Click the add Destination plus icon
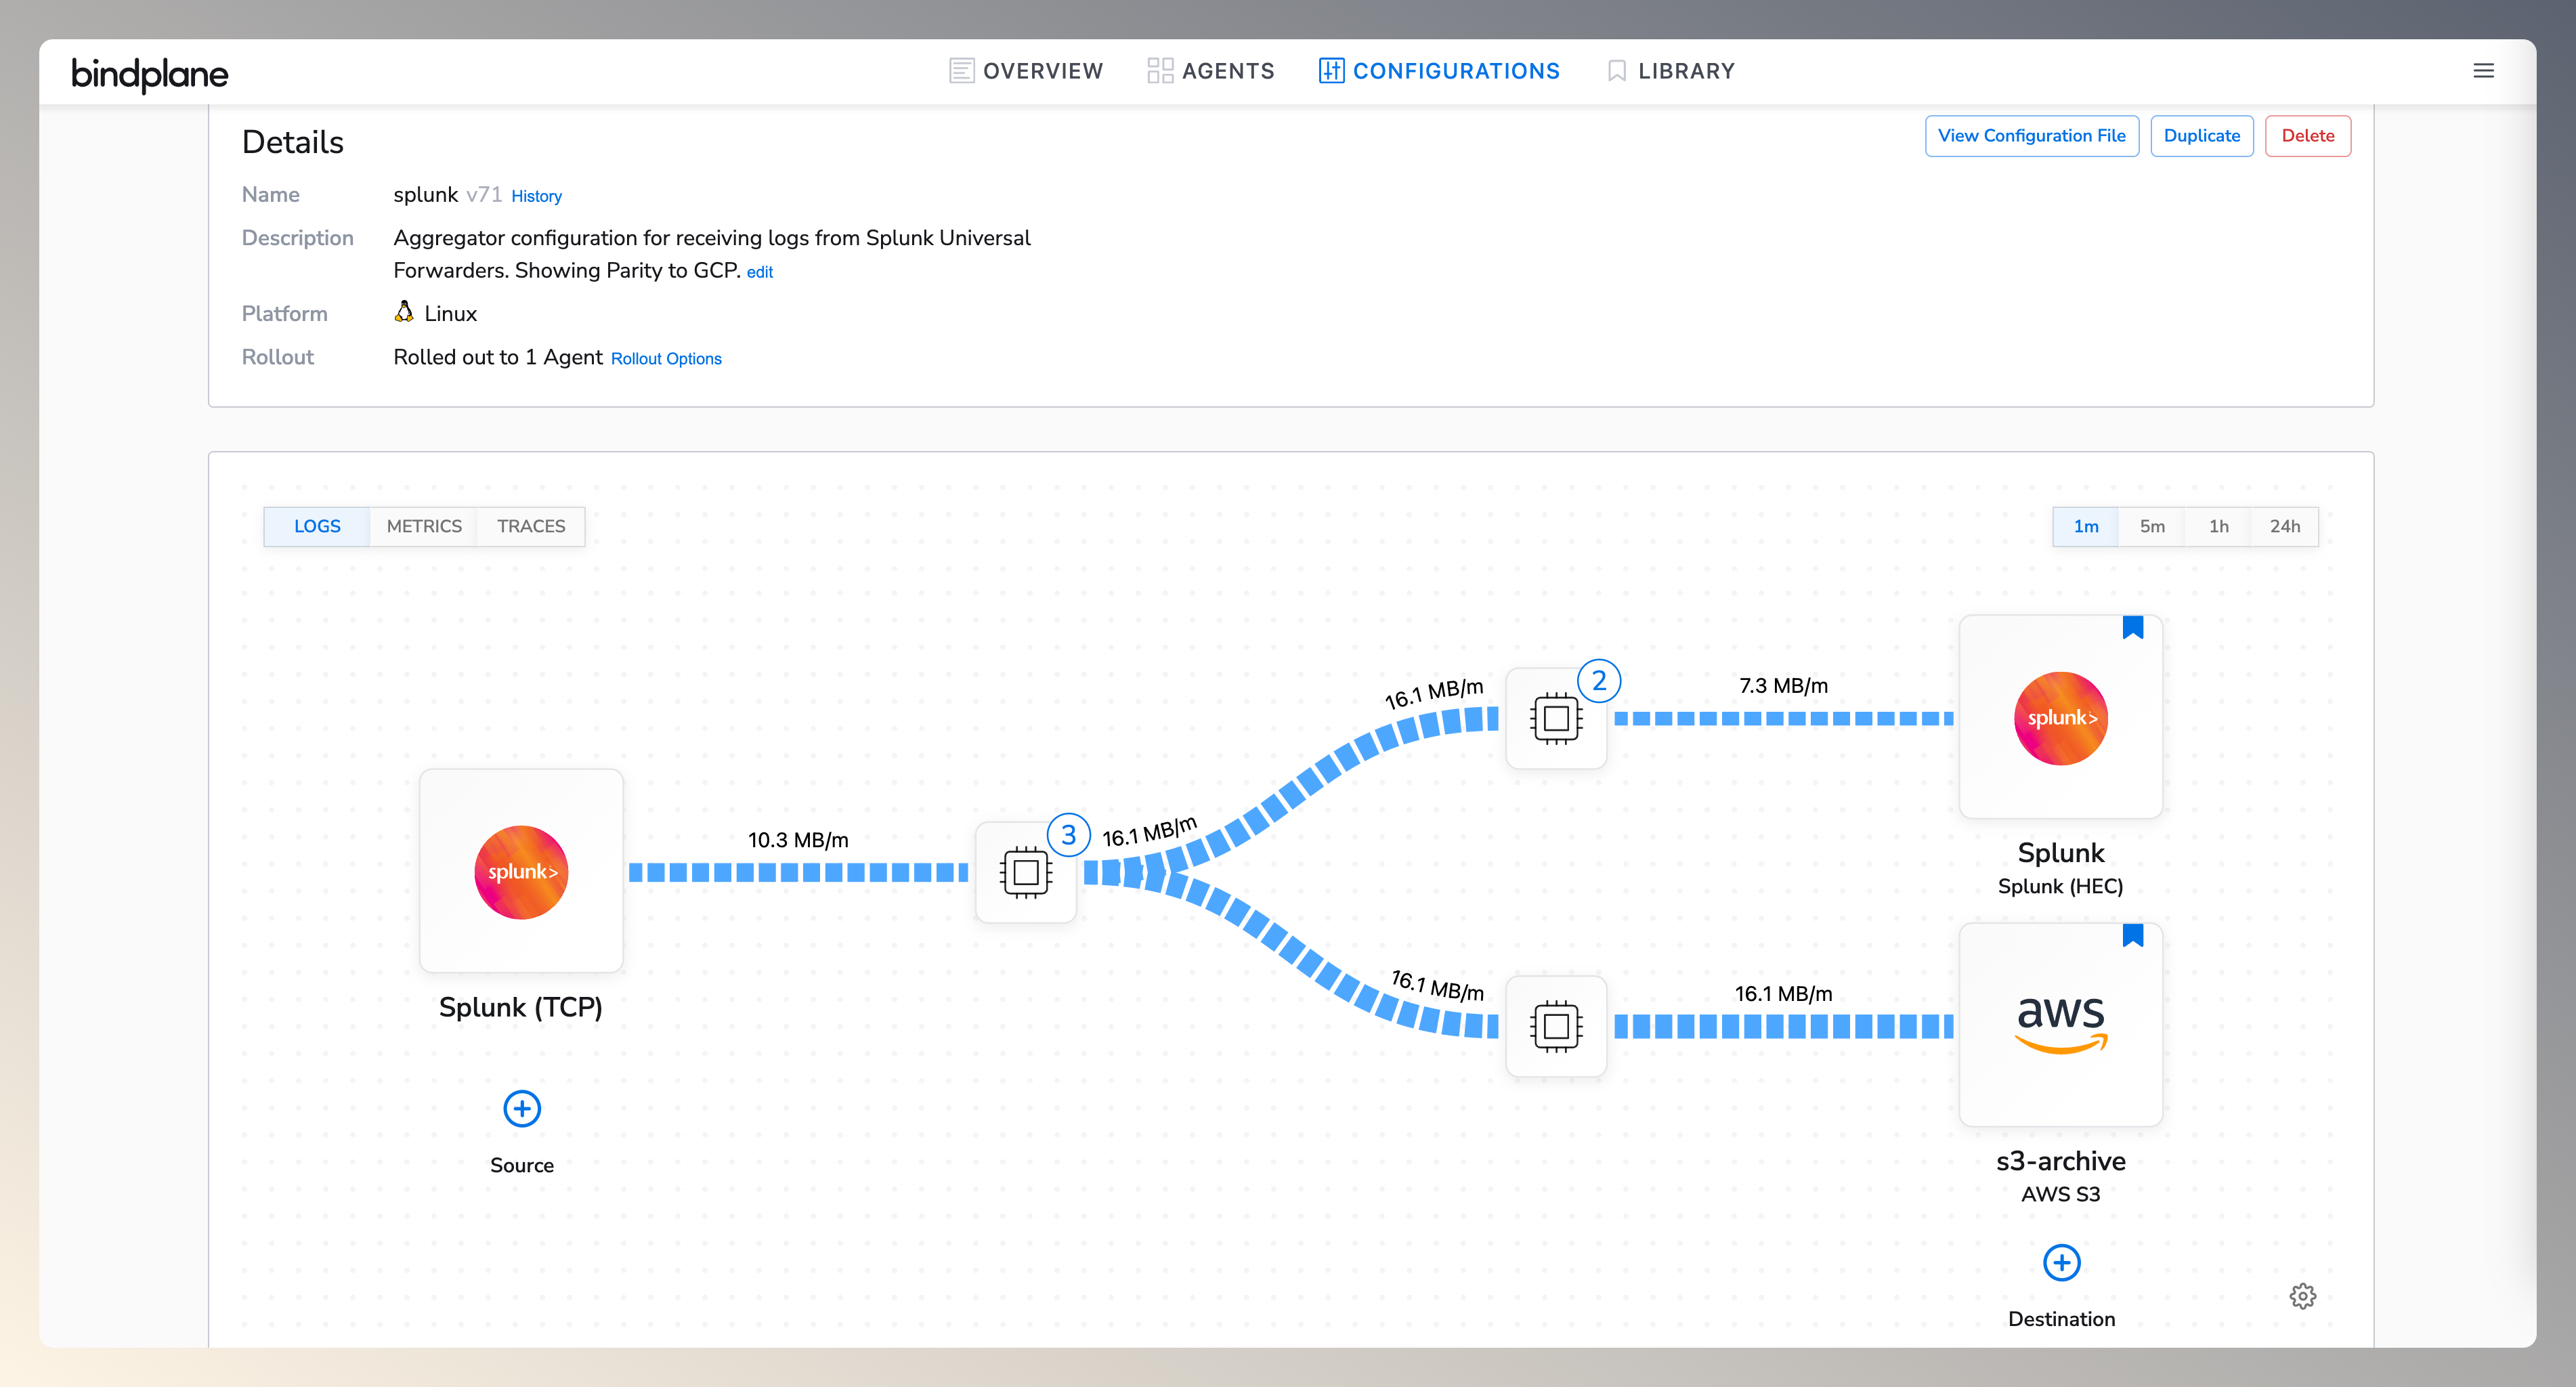The height and width of the screenshot is (1387, 2576). coord(2061,1262)
